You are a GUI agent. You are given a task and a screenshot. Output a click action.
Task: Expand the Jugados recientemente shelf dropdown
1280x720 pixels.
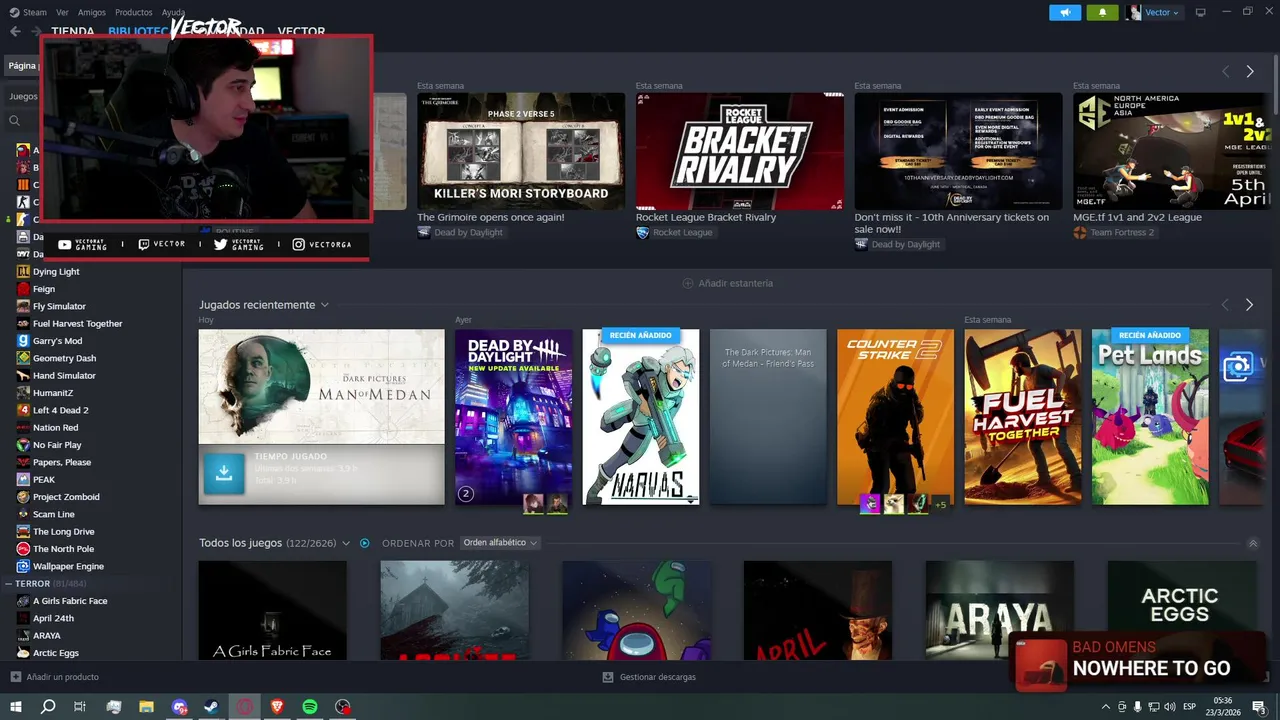325,305
